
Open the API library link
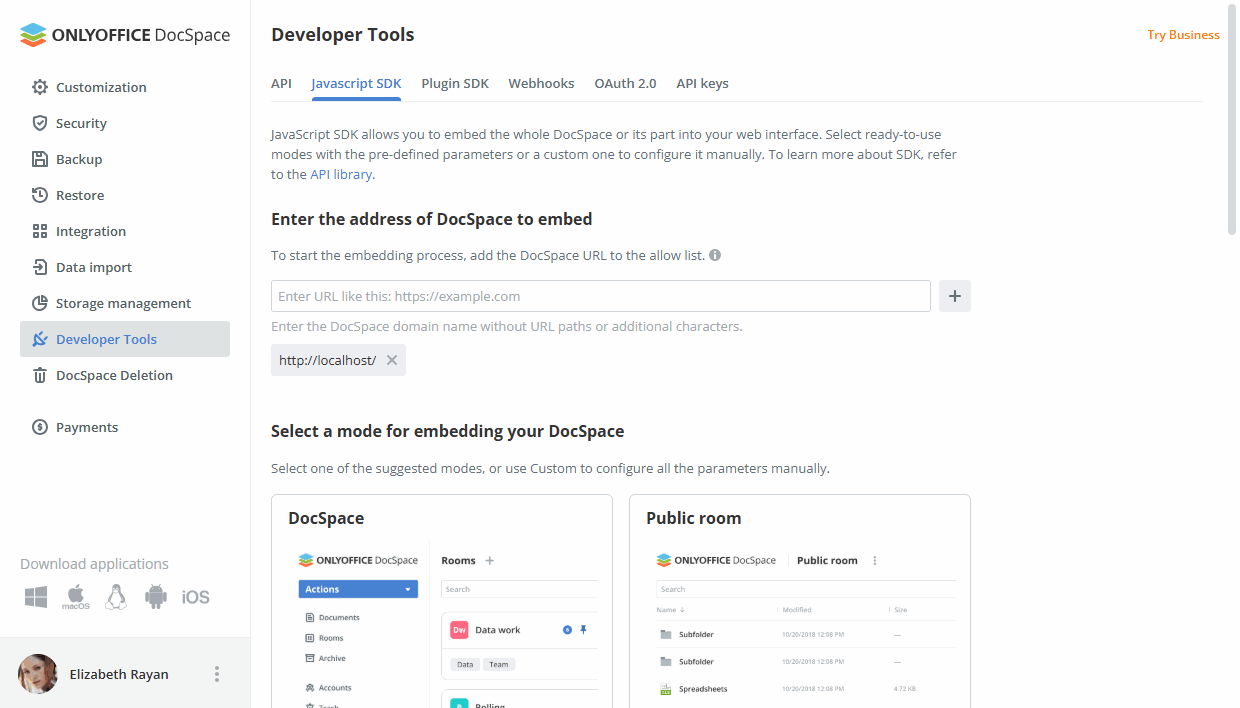341,174
